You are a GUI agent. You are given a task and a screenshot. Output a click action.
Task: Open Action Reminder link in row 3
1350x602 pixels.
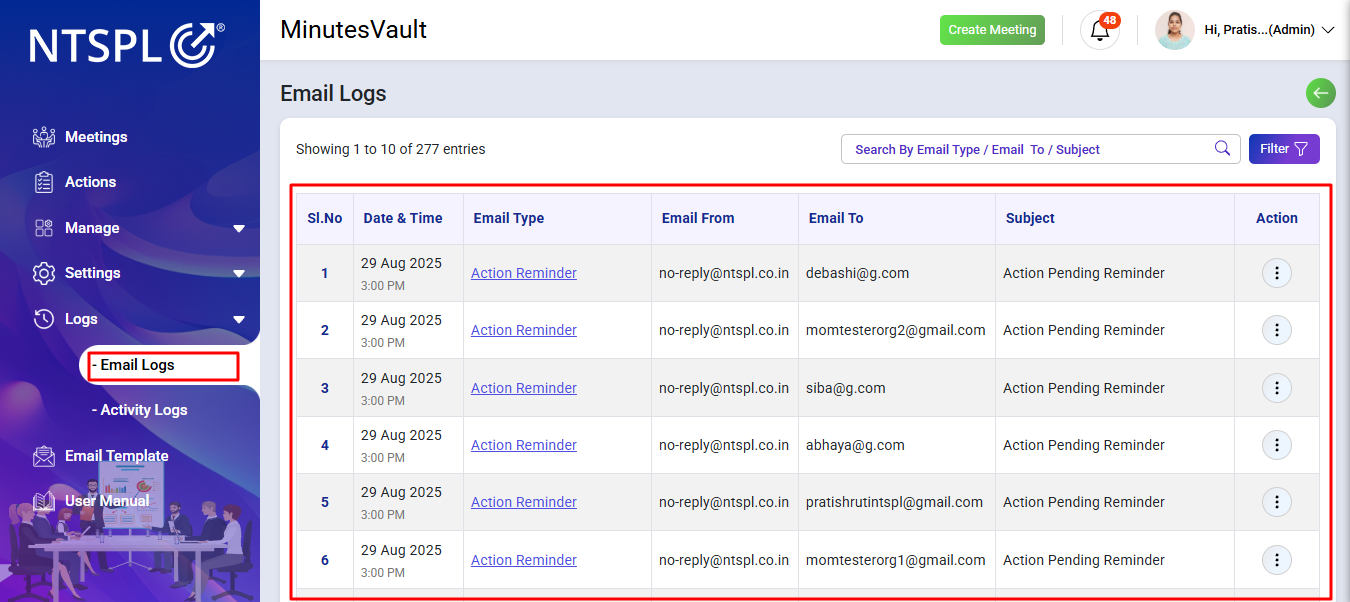coord(524,388)
